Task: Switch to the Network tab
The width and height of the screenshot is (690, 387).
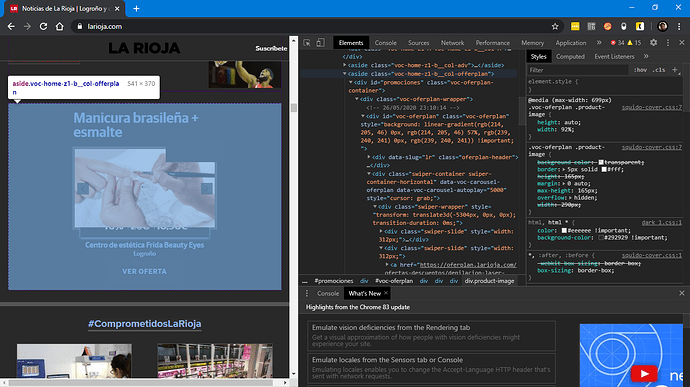Action: [452, 43]
